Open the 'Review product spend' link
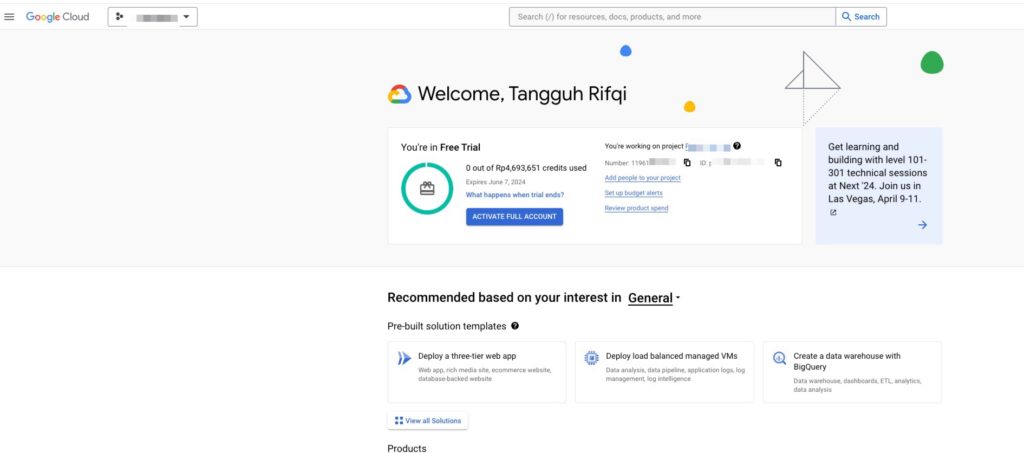This screenshot has width=1024, height=453. click(636, 208)
